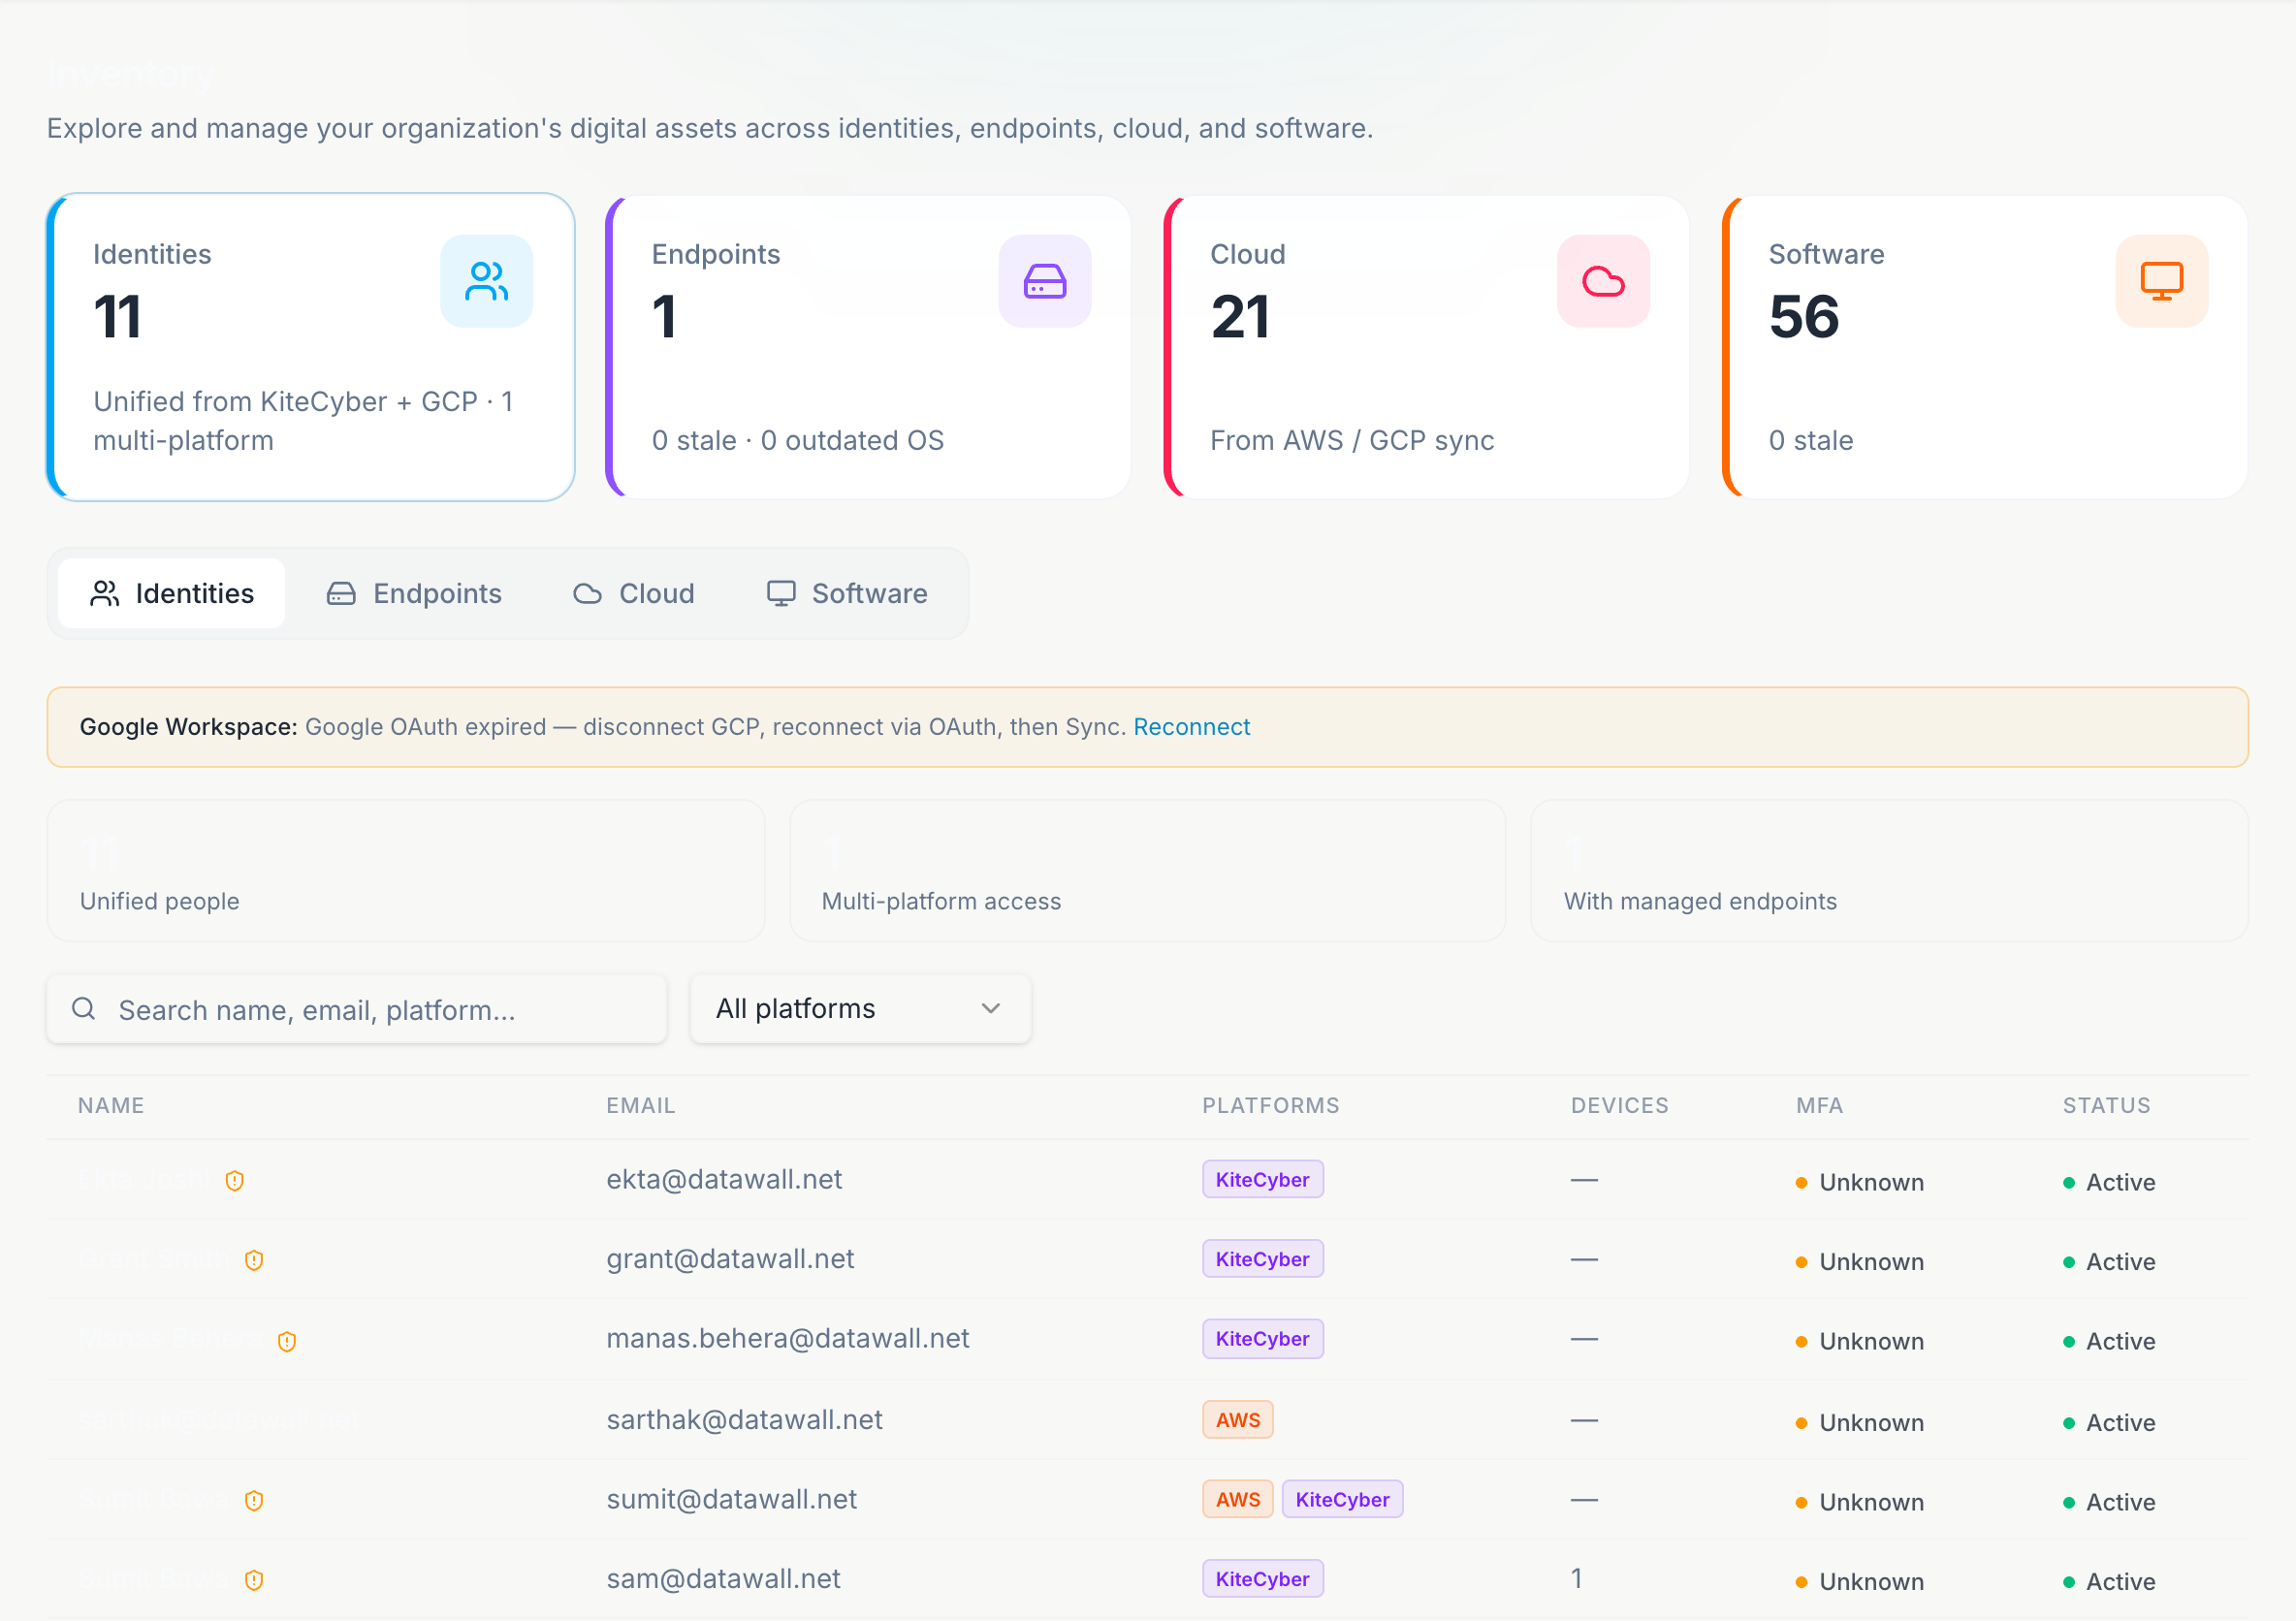Screen dimensions: 2296x1621
Task: Click the PLATFORMS column header
Action: [1271, 1105]
